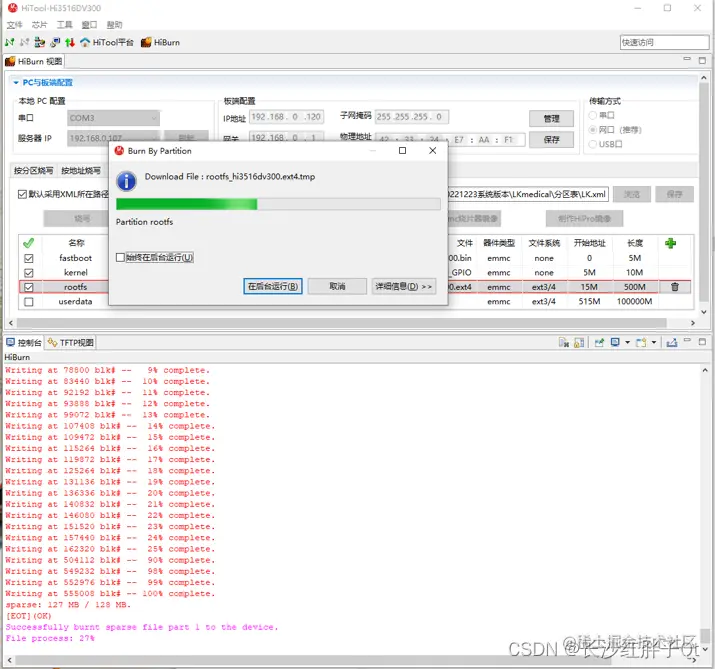This screenshot has height=669, width=715.
Task: Click the open new console icon
Action: pyautogui.click(x=641, y=342)
